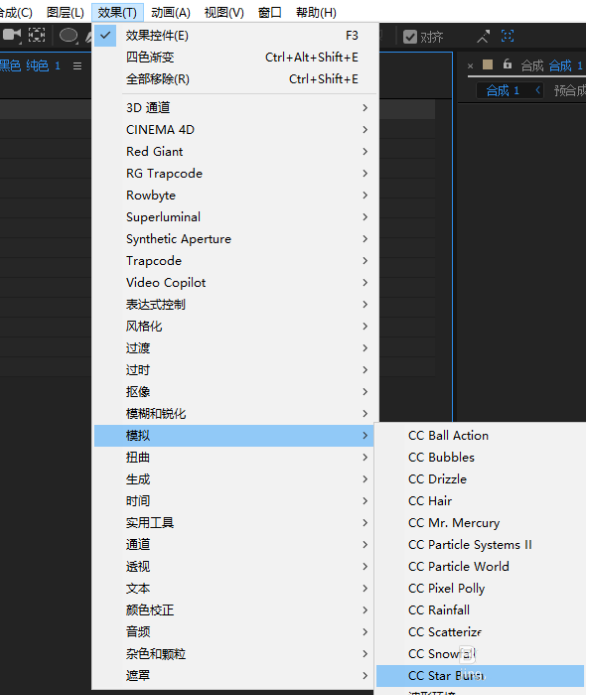Open the 透视 submenu

click(x=234, y=566)
